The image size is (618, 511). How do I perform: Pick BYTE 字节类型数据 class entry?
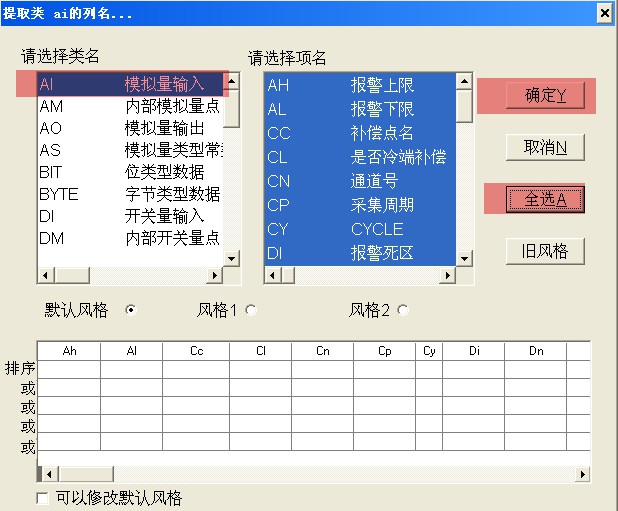click(130, 194)
